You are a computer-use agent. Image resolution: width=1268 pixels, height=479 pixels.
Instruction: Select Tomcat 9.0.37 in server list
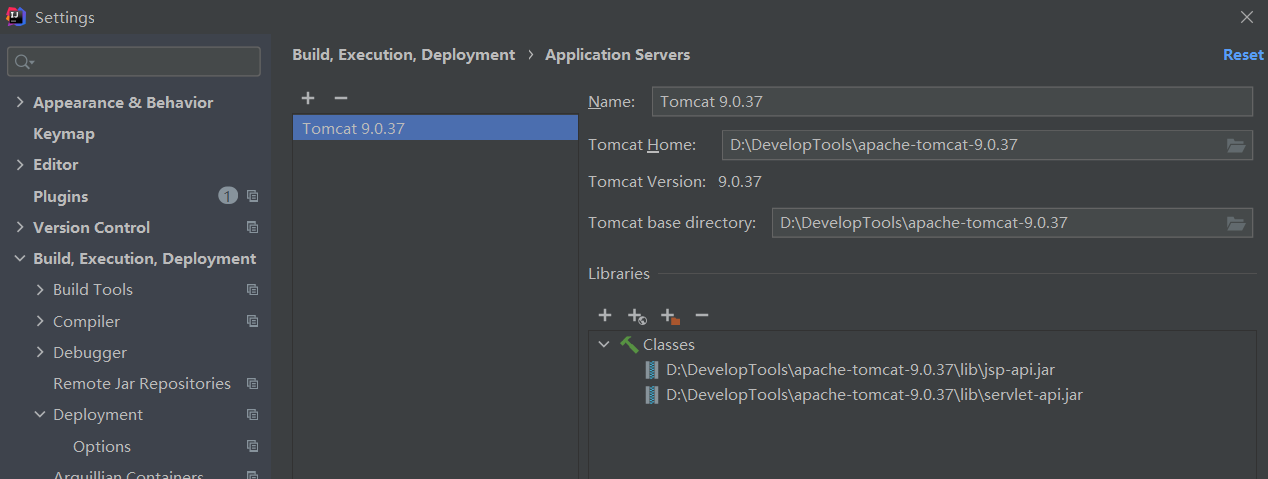click(353, 129)
